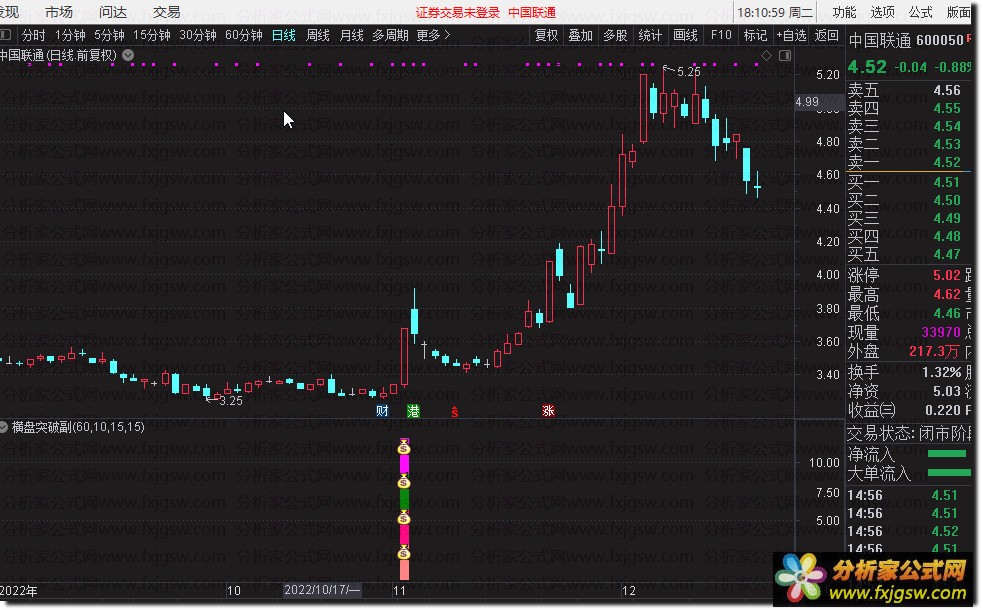
Task: Open the 选项 menu
Action: [882, 12]
